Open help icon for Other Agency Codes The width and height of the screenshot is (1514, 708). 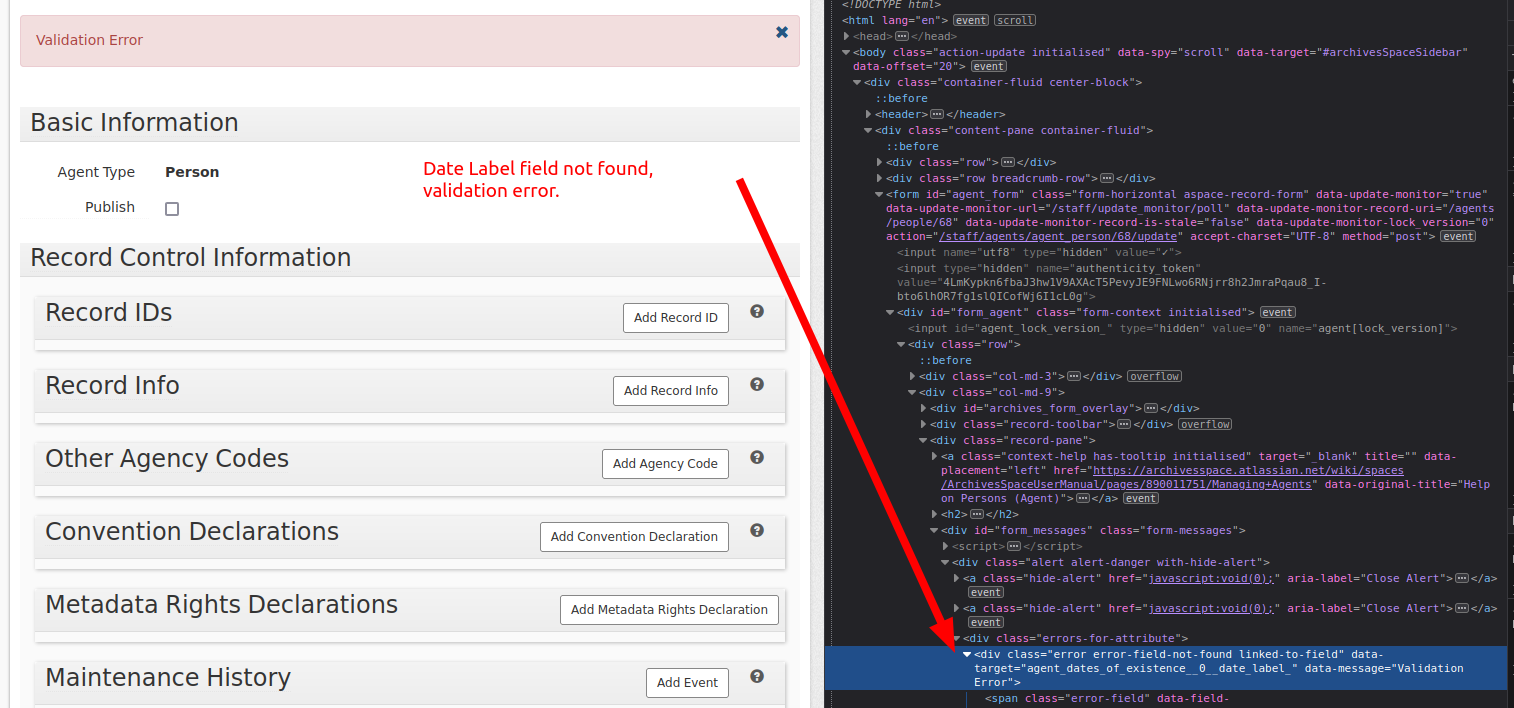tap(757, 457)
